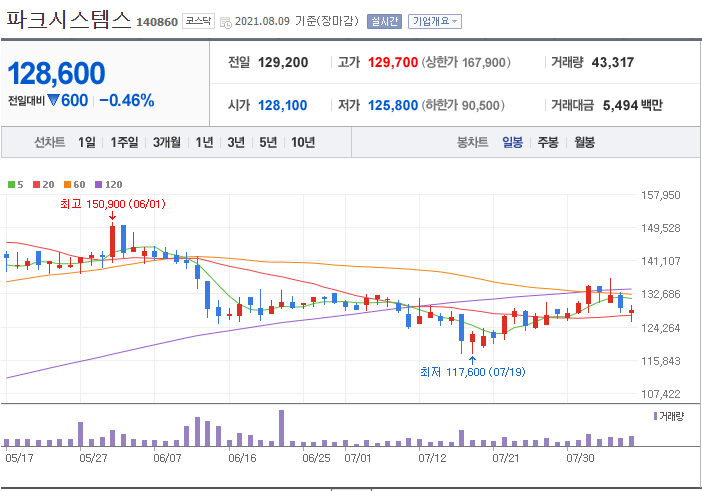Click the 2021.08.09 date text
The image size is (702, 491).
[262, 21]
